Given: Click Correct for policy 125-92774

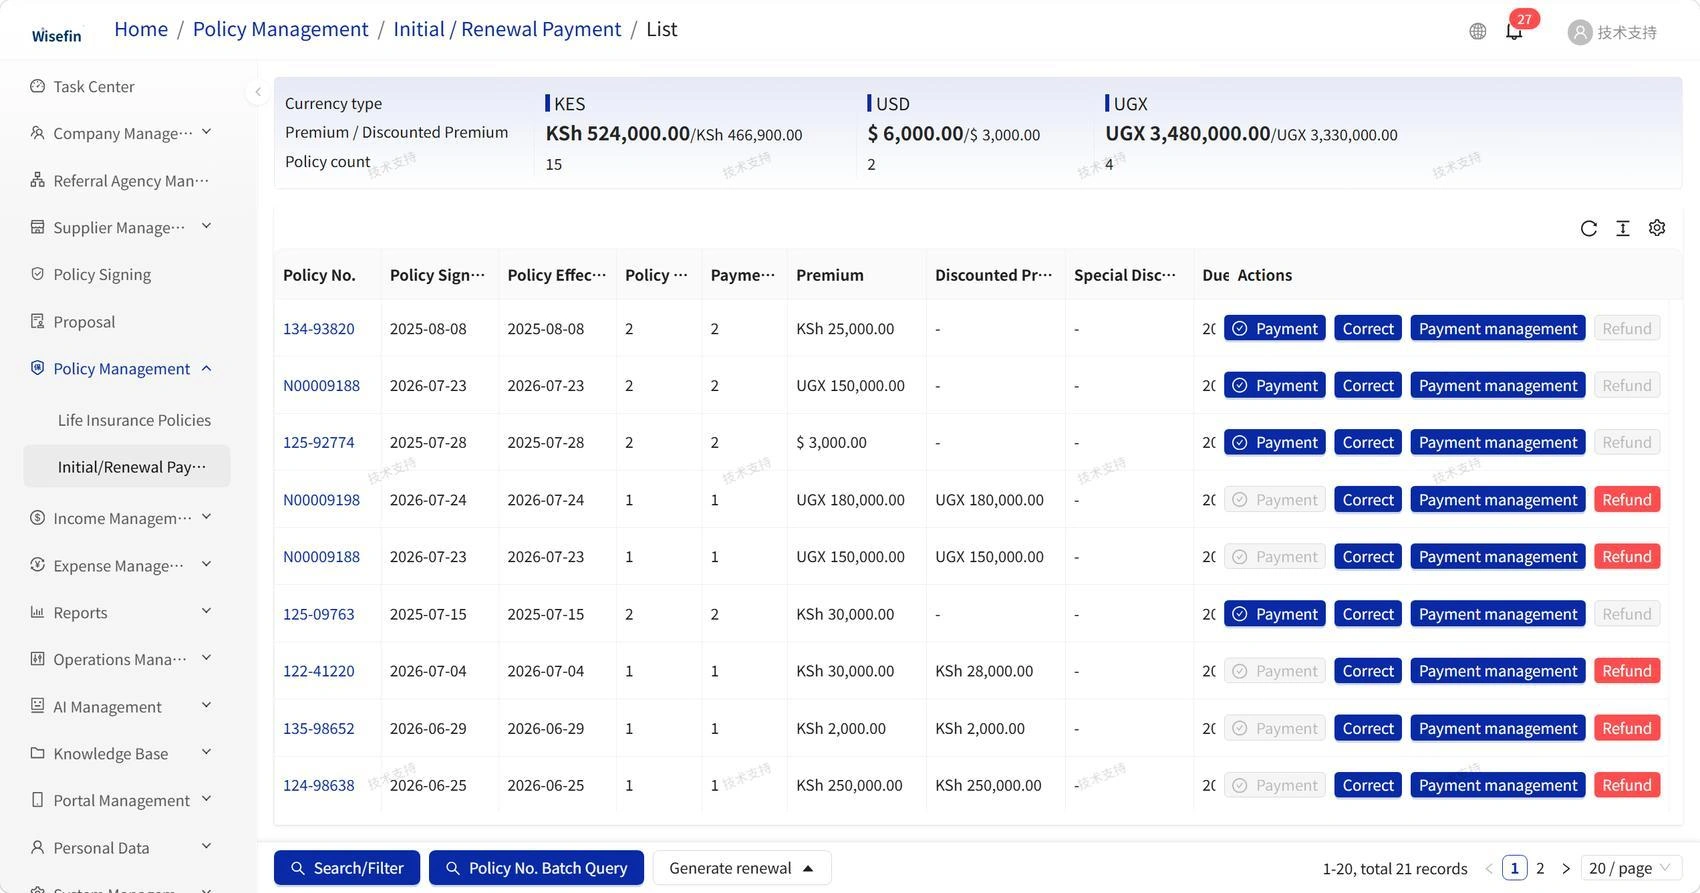Looking at the screenshot, I should tap(1368, 443).
